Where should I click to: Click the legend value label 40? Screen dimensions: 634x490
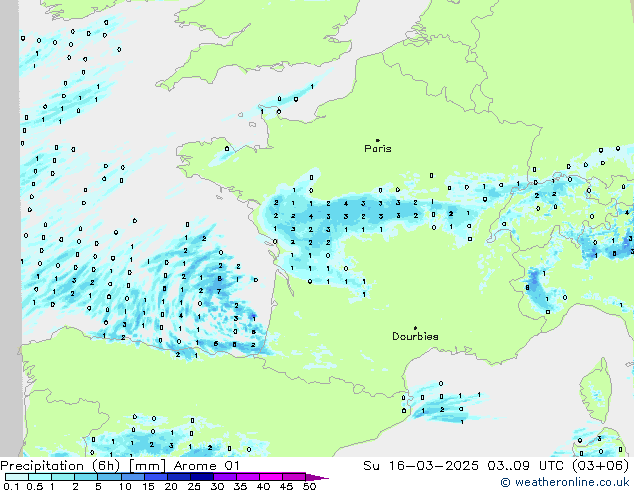pos(264,486)
